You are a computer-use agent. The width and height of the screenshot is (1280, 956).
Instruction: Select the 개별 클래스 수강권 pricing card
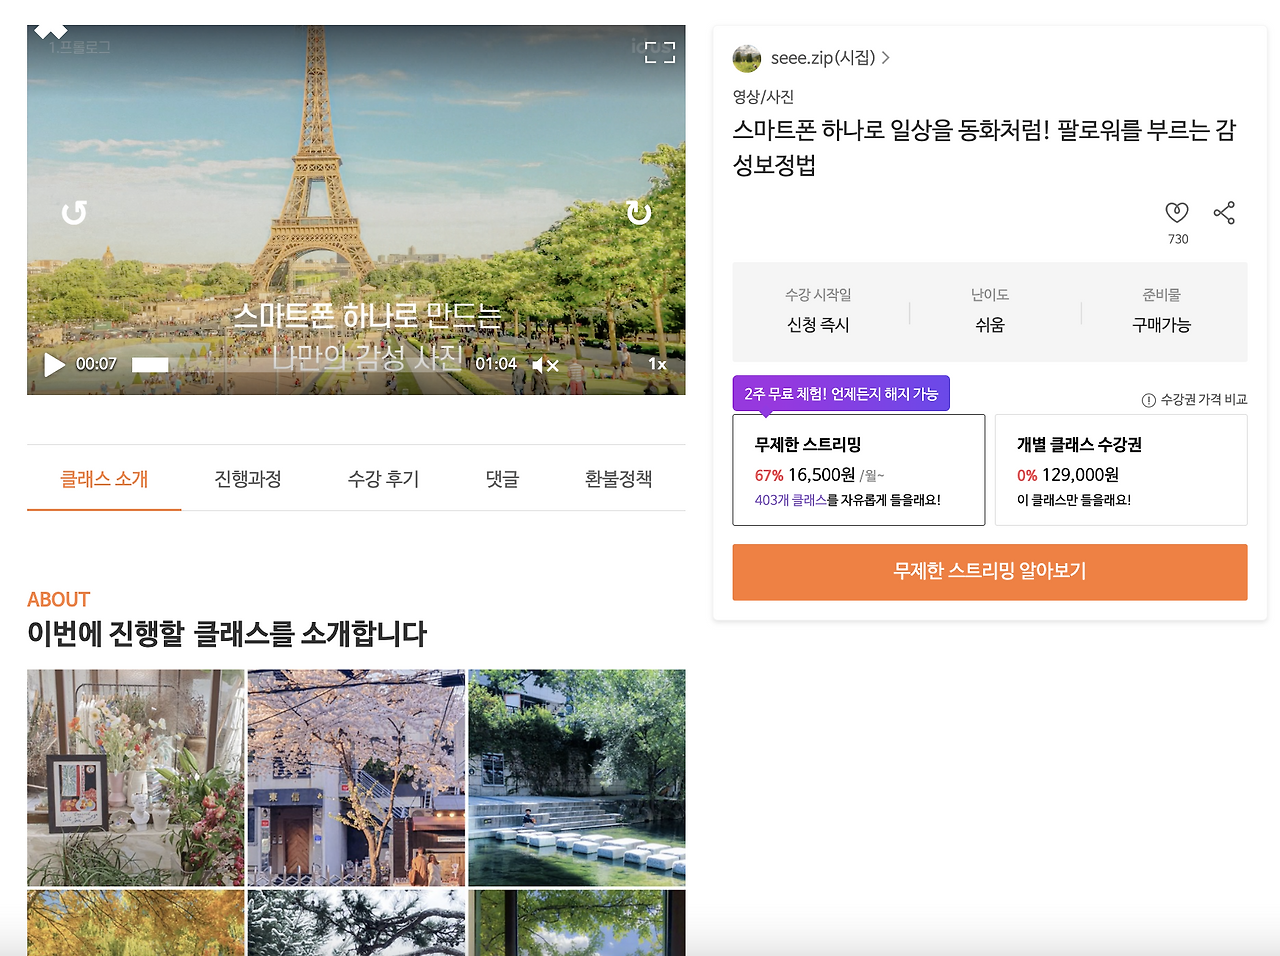1120,470
